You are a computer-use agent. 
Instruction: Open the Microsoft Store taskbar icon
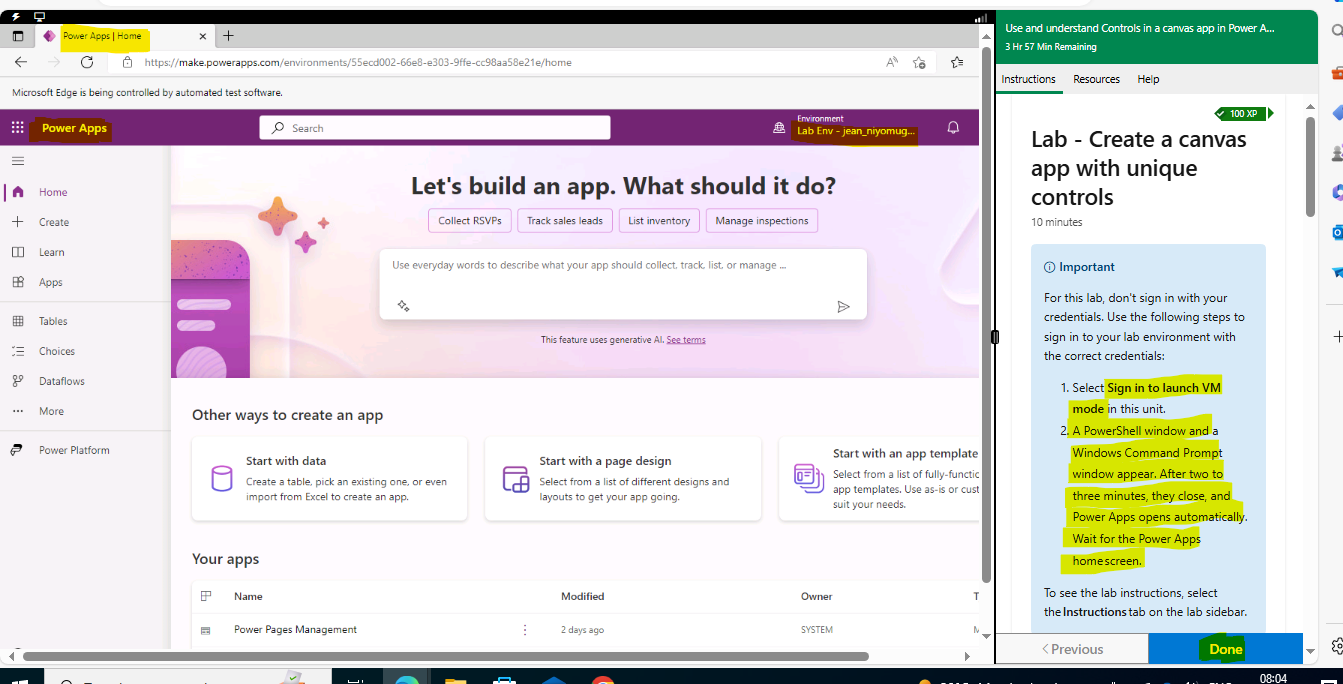pos(505,679)
